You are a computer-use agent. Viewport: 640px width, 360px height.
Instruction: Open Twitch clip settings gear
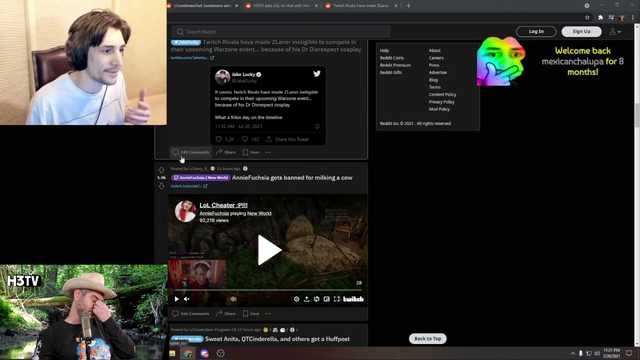click(x=296, y=299)
